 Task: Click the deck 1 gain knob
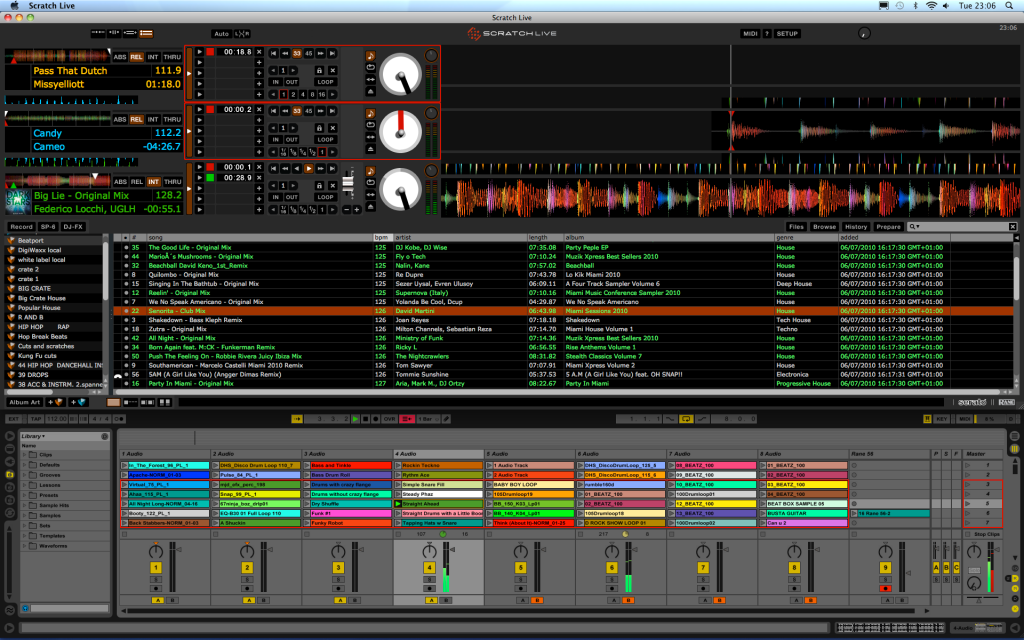click(x=430, y=55)
